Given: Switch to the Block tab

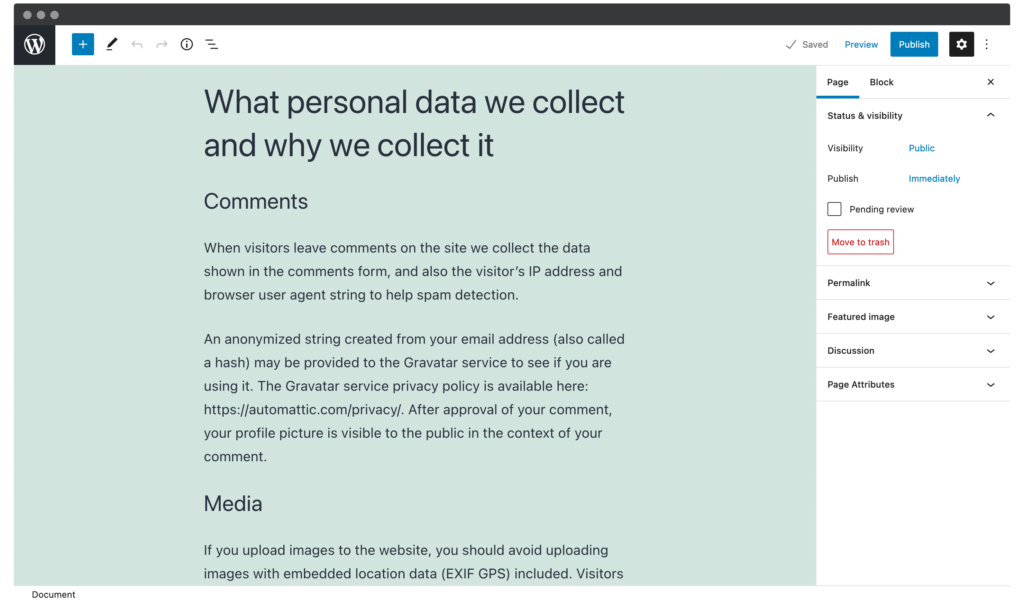Looking at the screenshot, I should [881, 82].
